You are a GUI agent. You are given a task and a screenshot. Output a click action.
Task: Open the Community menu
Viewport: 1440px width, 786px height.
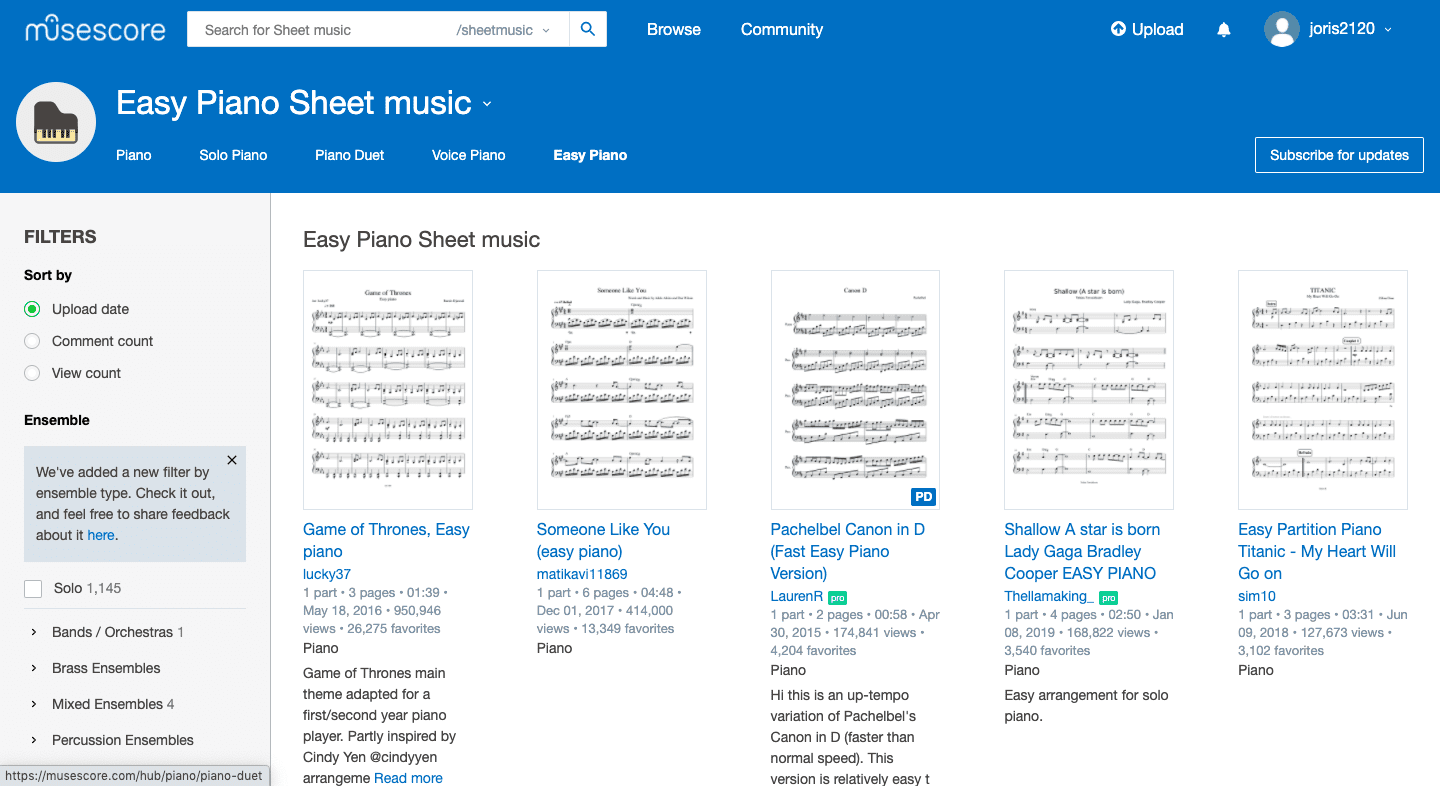tap(782, 30)
